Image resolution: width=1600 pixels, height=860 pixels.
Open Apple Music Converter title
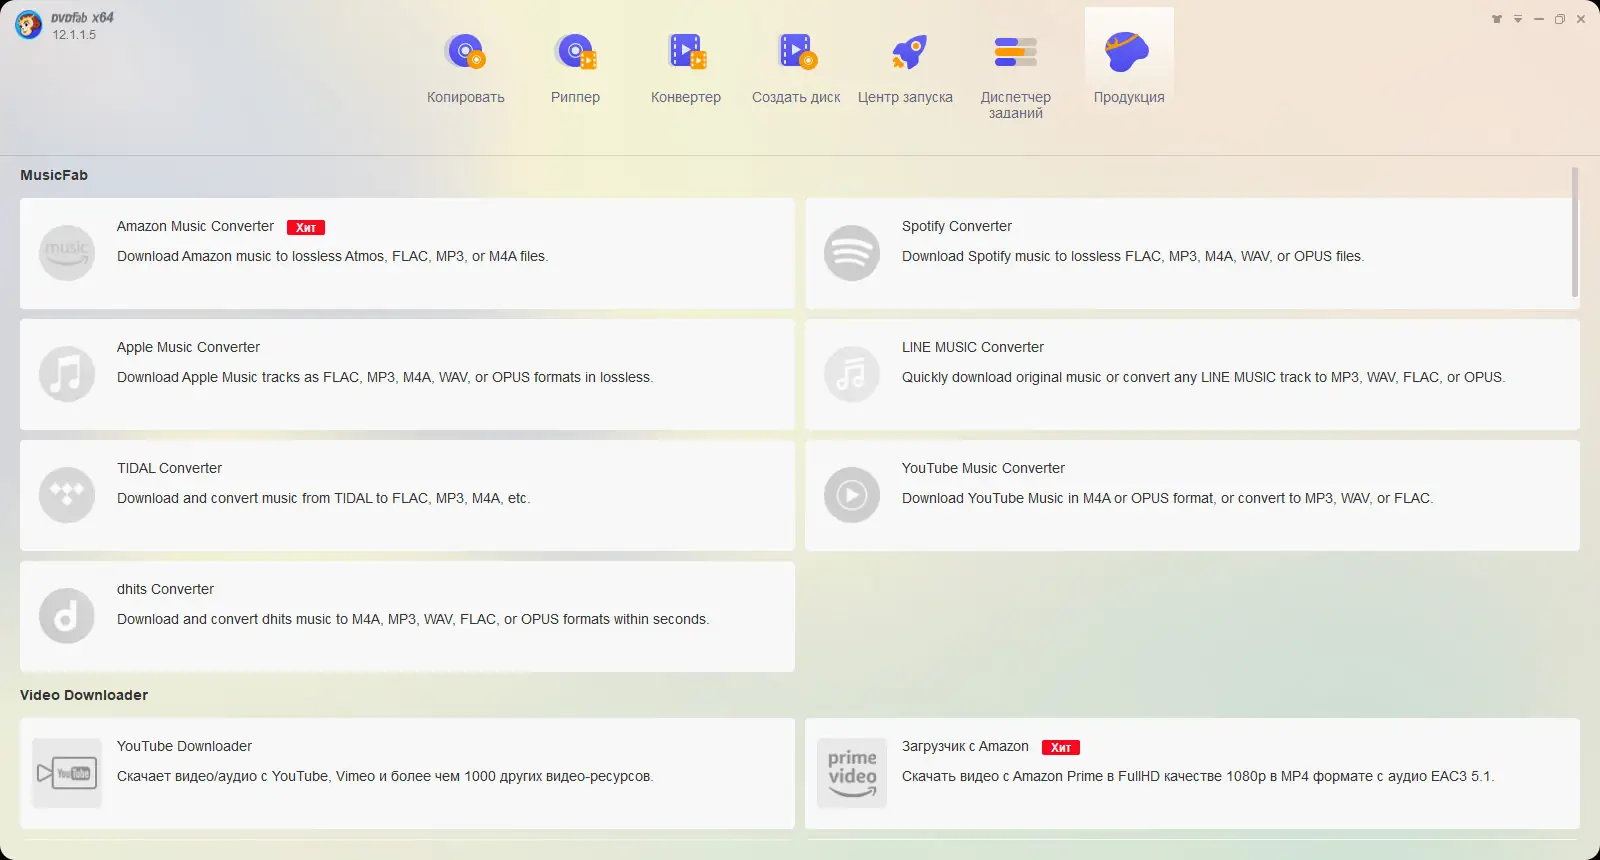point(188,347)
